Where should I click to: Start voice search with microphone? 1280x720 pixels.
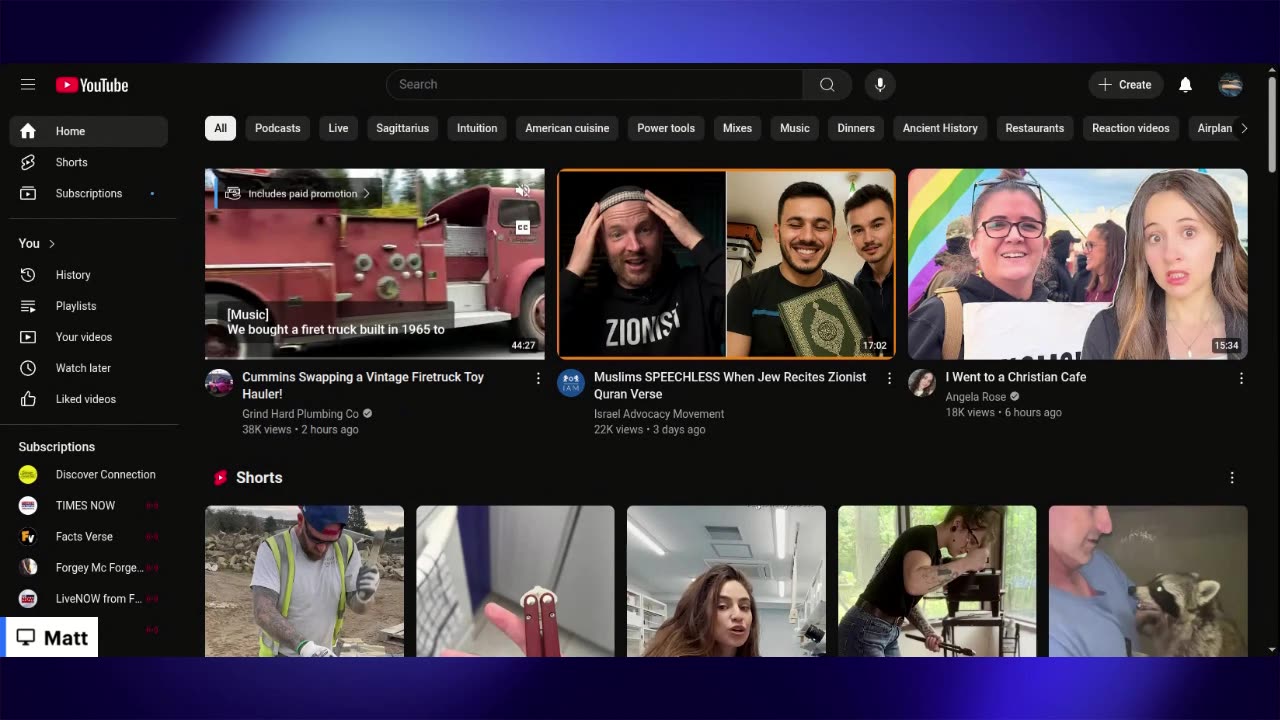pos(880,85)
